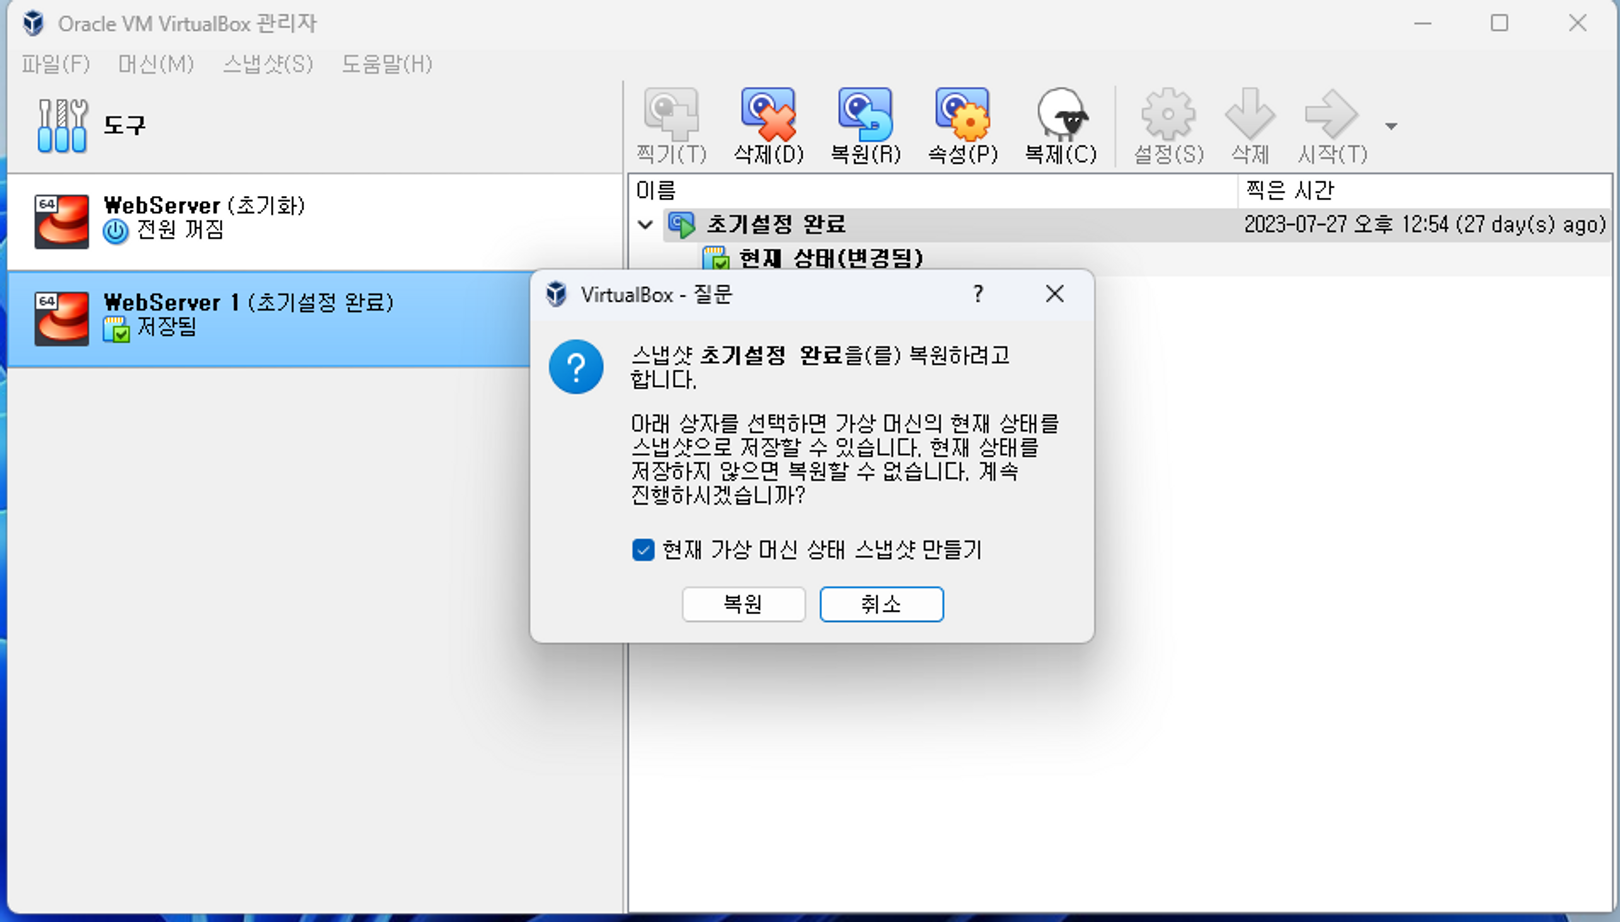The image size is (1620, 922).
Task: Open the dropdown arrow next to 시작(T)
Action: (x=1391, y=126)
